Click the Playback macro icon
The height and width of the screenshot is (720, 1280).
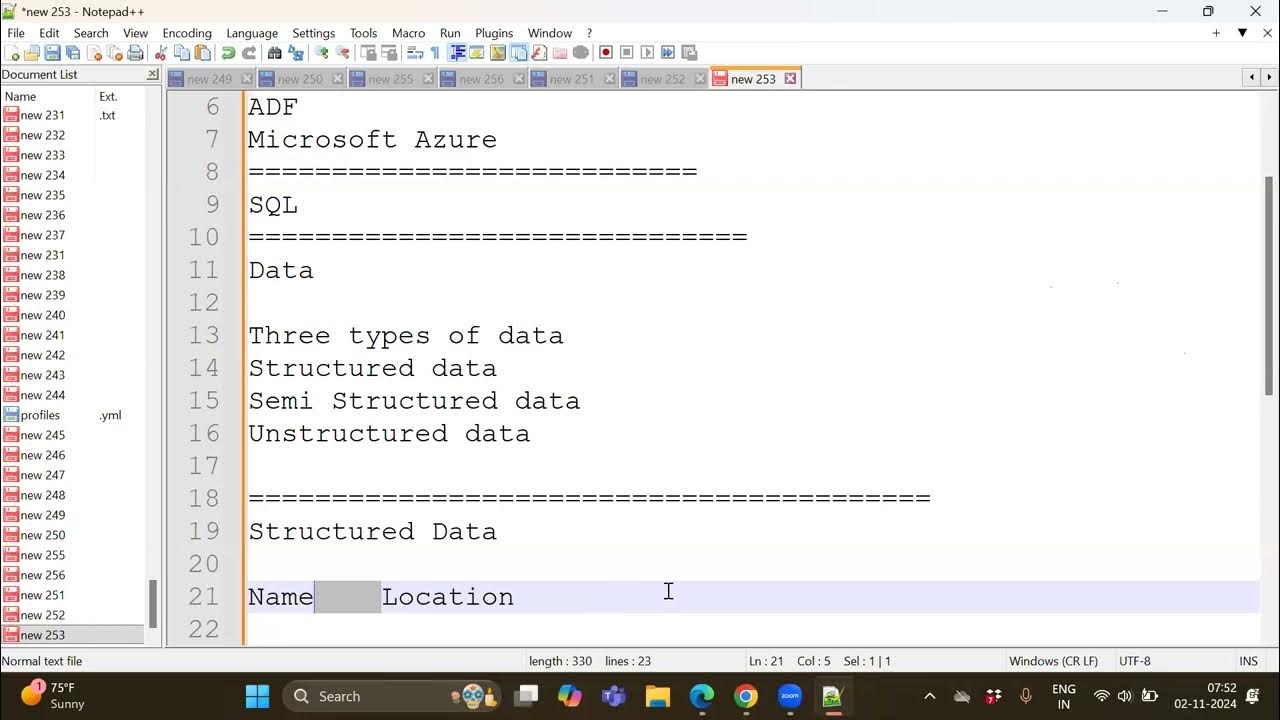click(x=647, y=53)
